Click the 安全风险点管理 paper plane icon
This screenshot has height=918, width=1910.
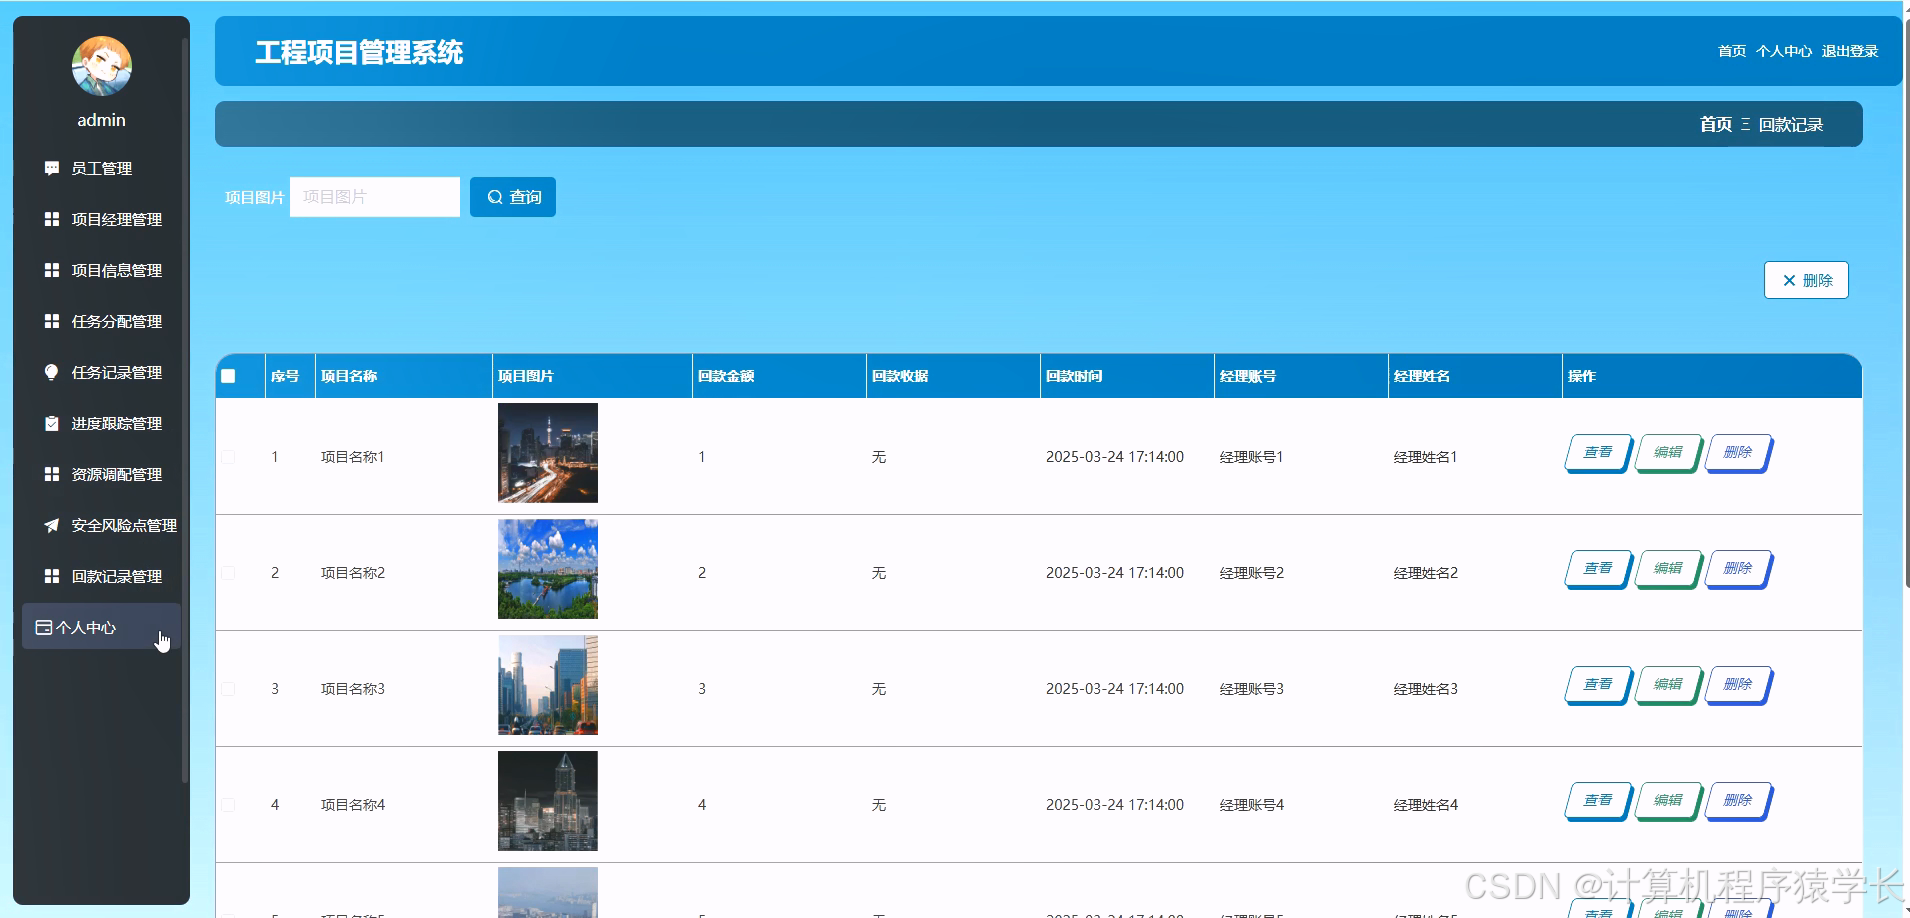(x=52, y=525)
